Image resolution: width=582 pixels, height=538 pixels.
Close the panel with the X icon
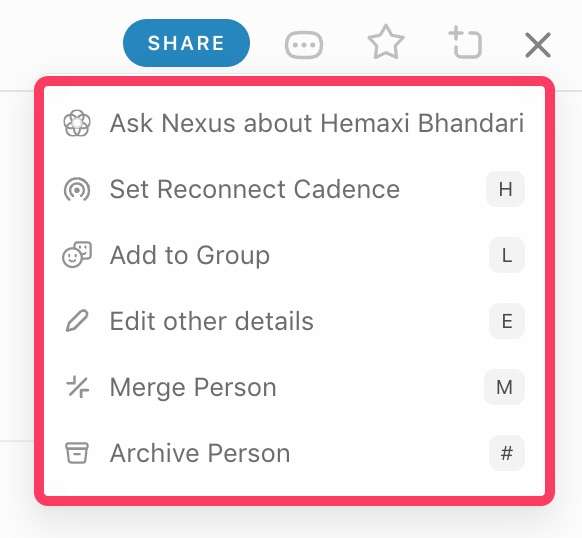click(538, 45)
